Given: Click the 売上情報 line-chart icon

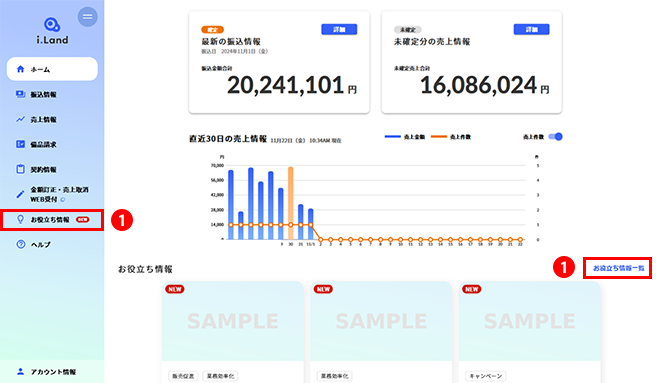Looking at the screenshot, I should click(x=20, y=120).
